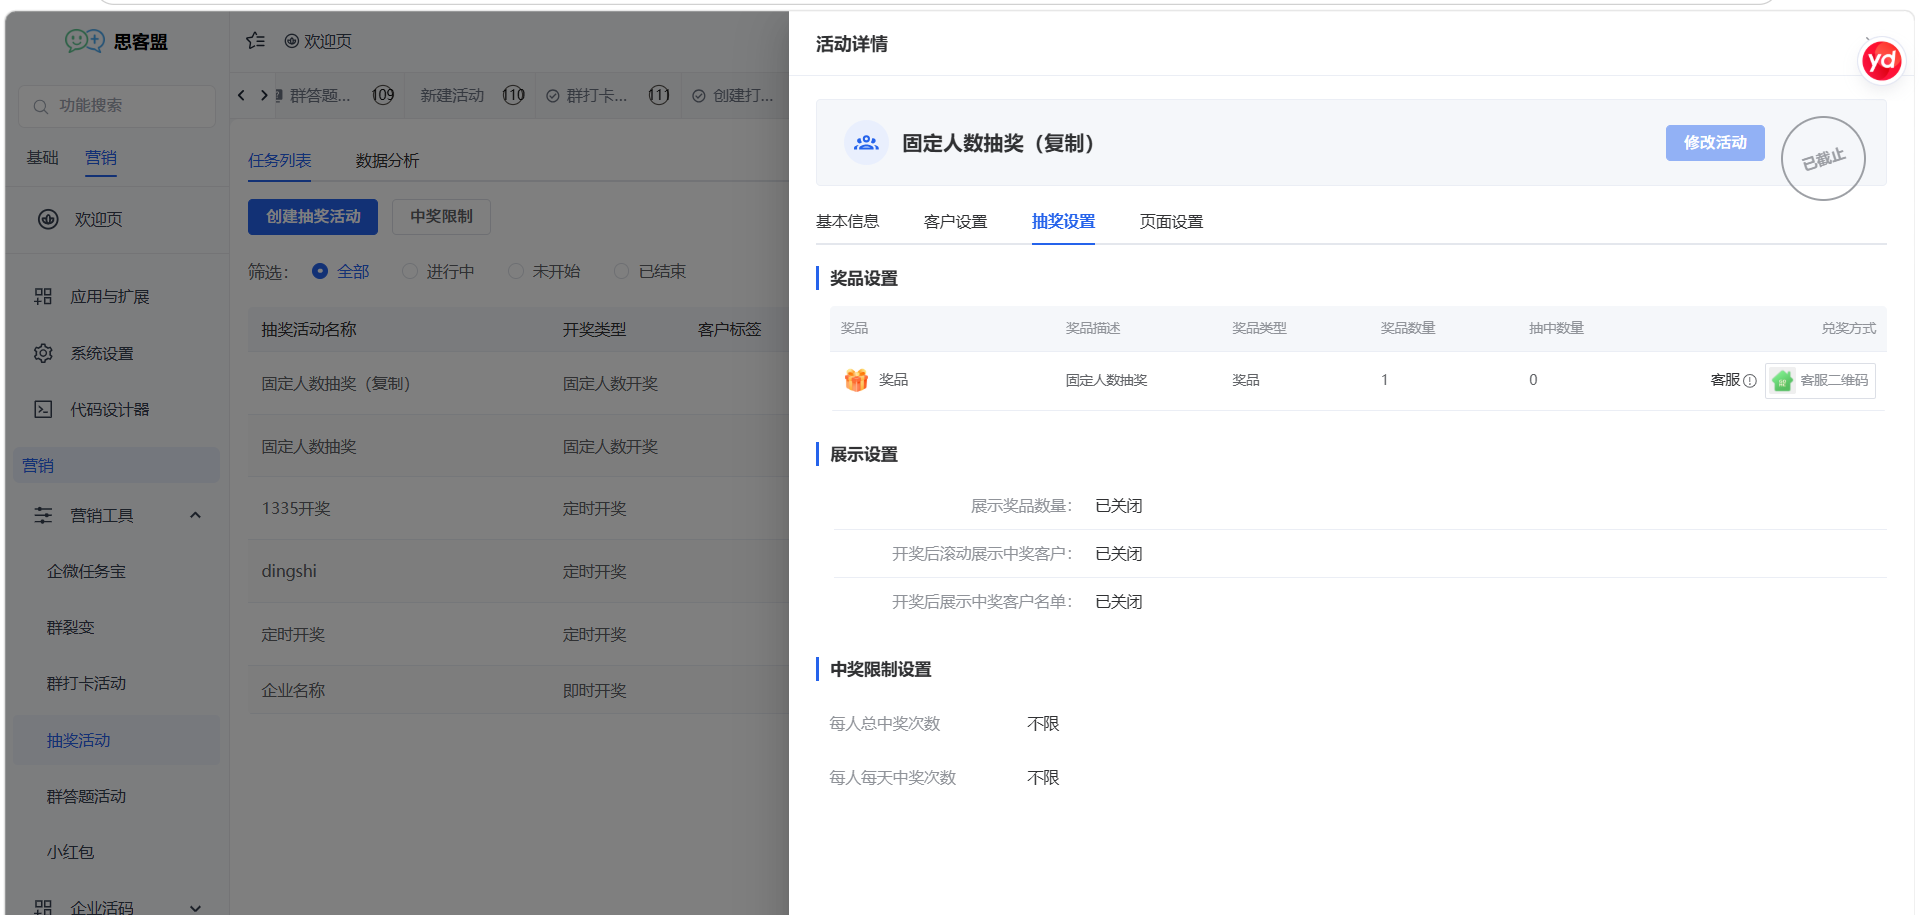
Task: Open the 抽奖设置 detail tab
Action: tap(1064, 221)
